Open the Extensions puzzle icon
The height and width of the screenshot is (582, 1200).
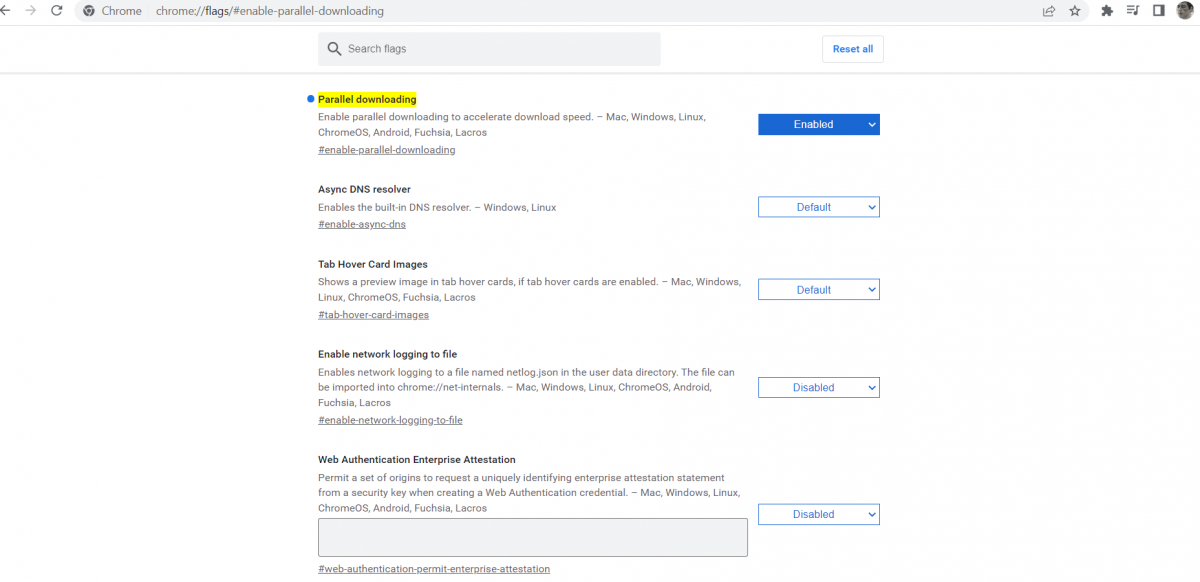coord(1107,11)
